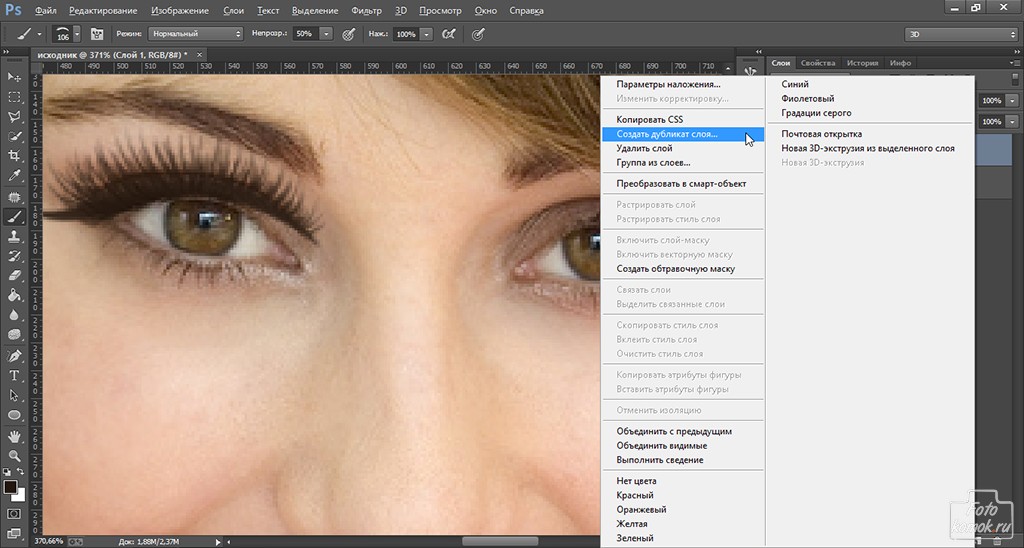Open the 3D workspace dropdown
1024x548 pixels.
pos(961,34)
